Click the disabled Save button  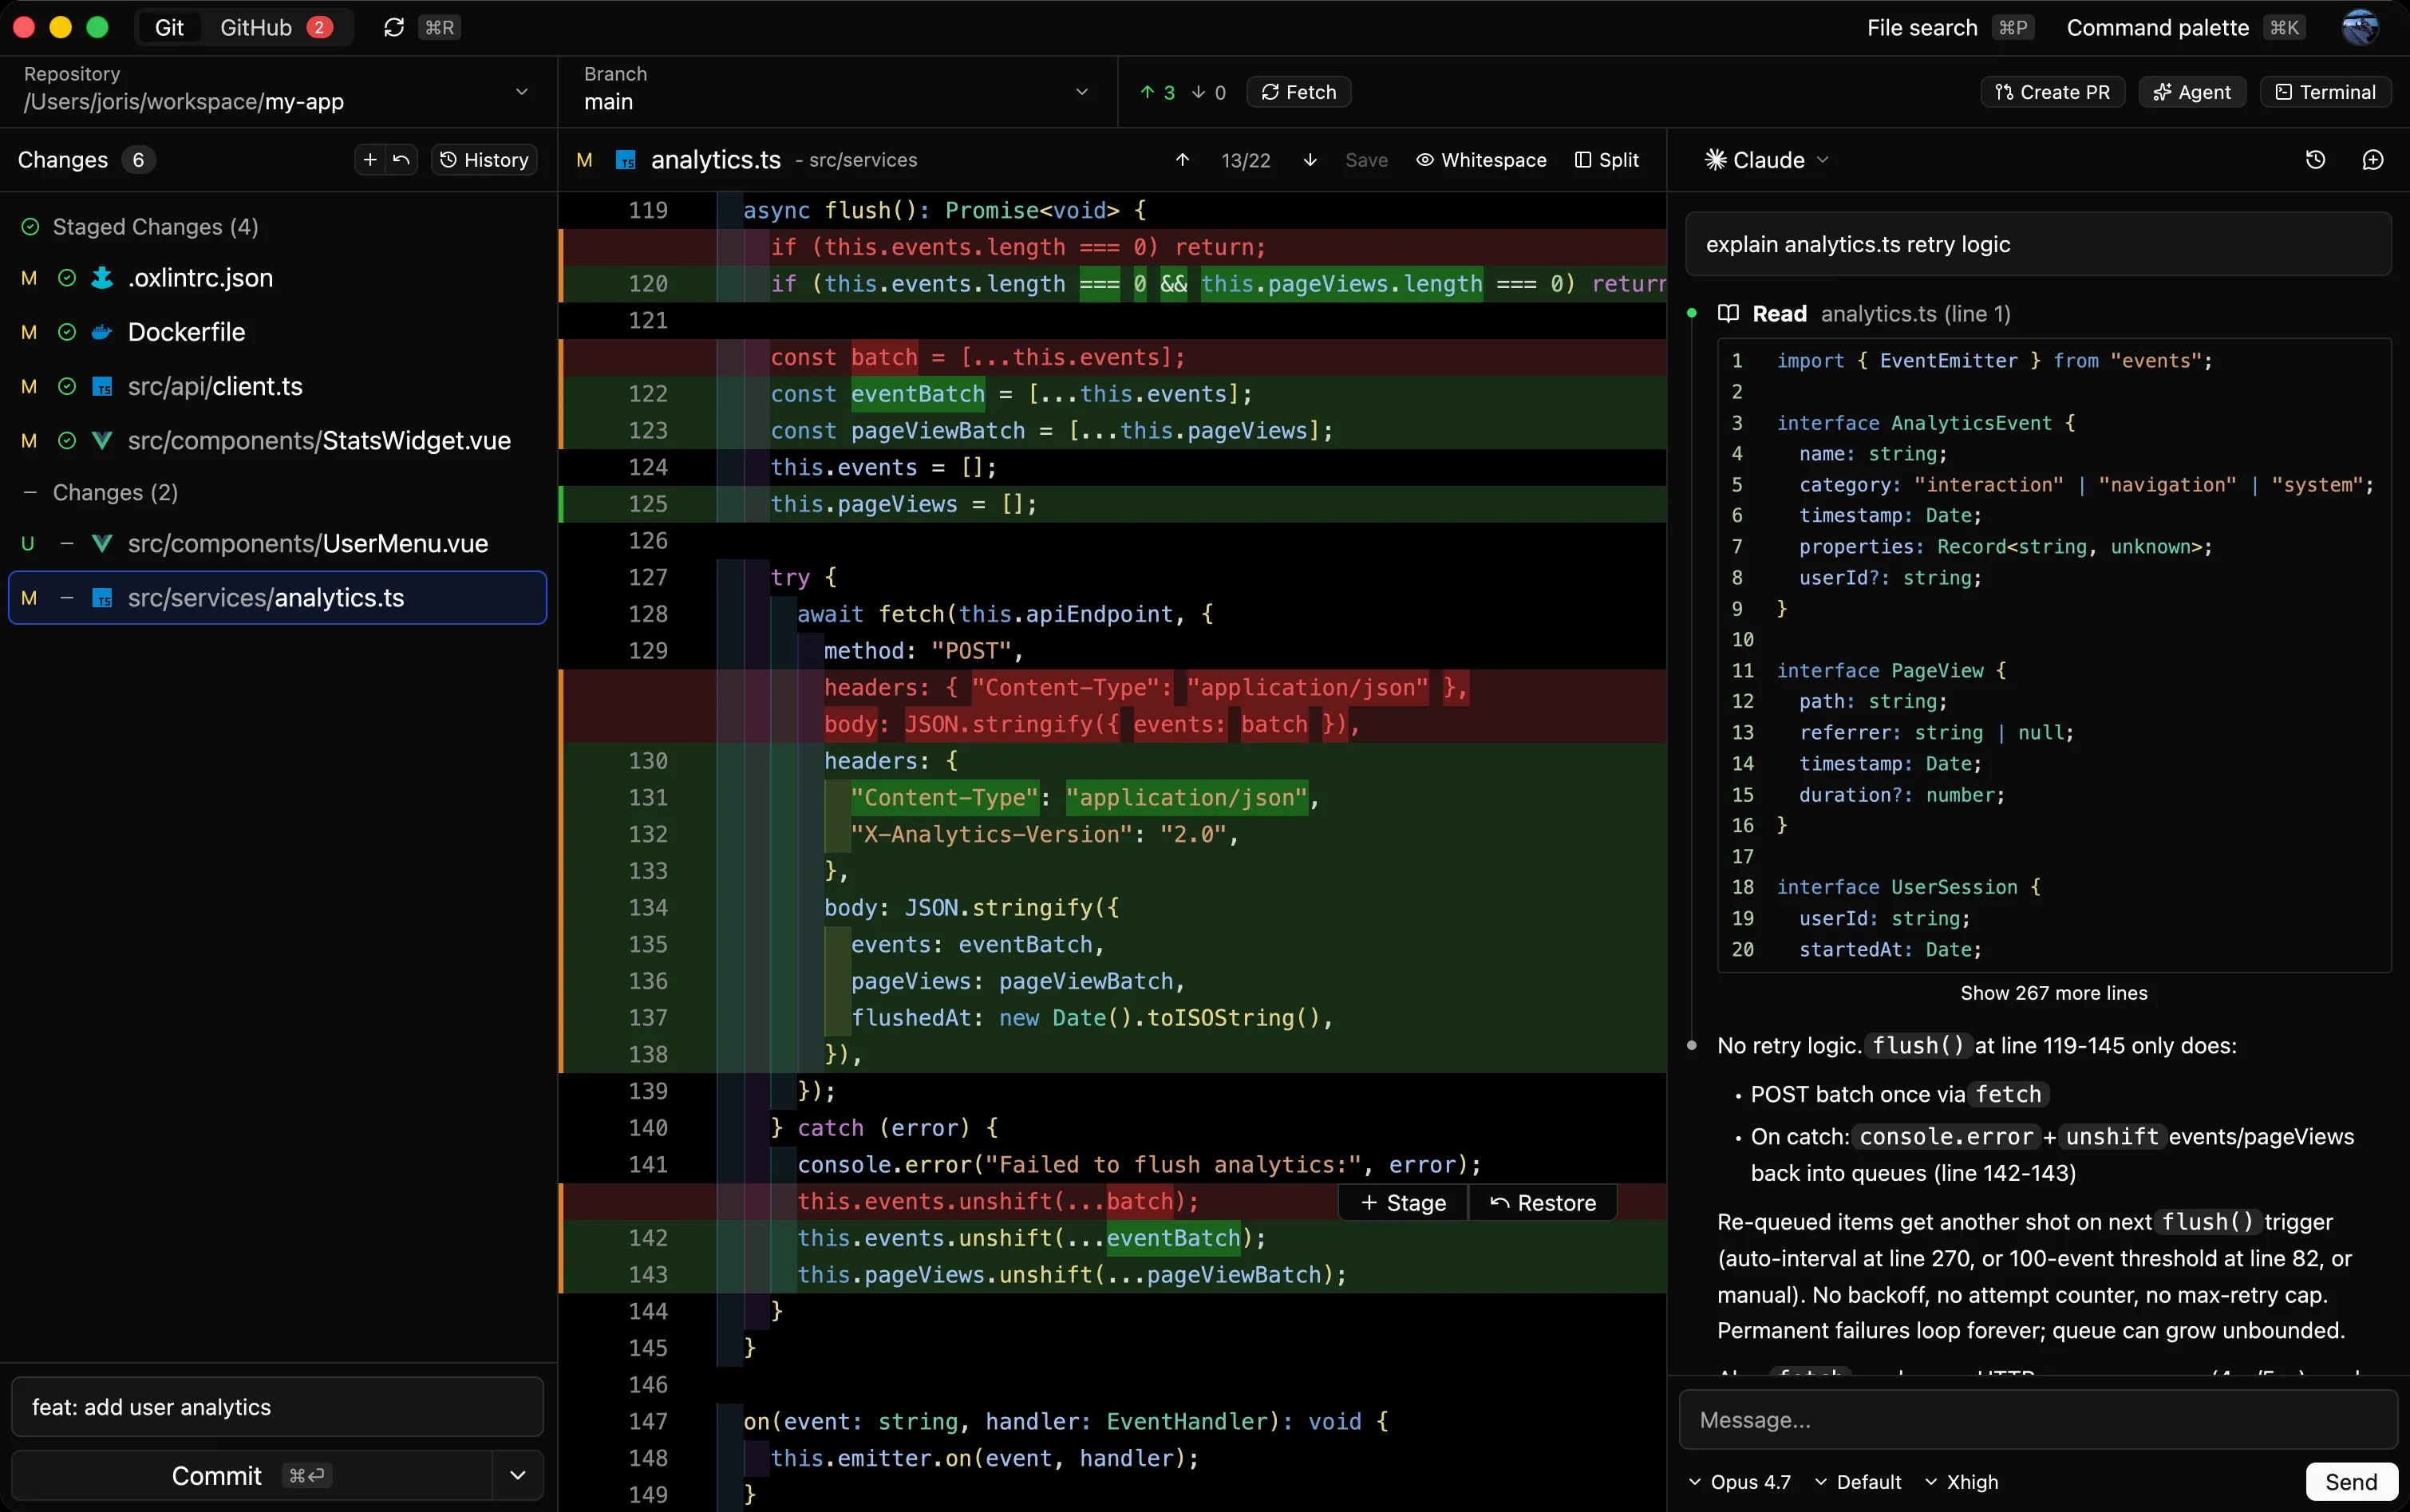(x=1366, y=160)
